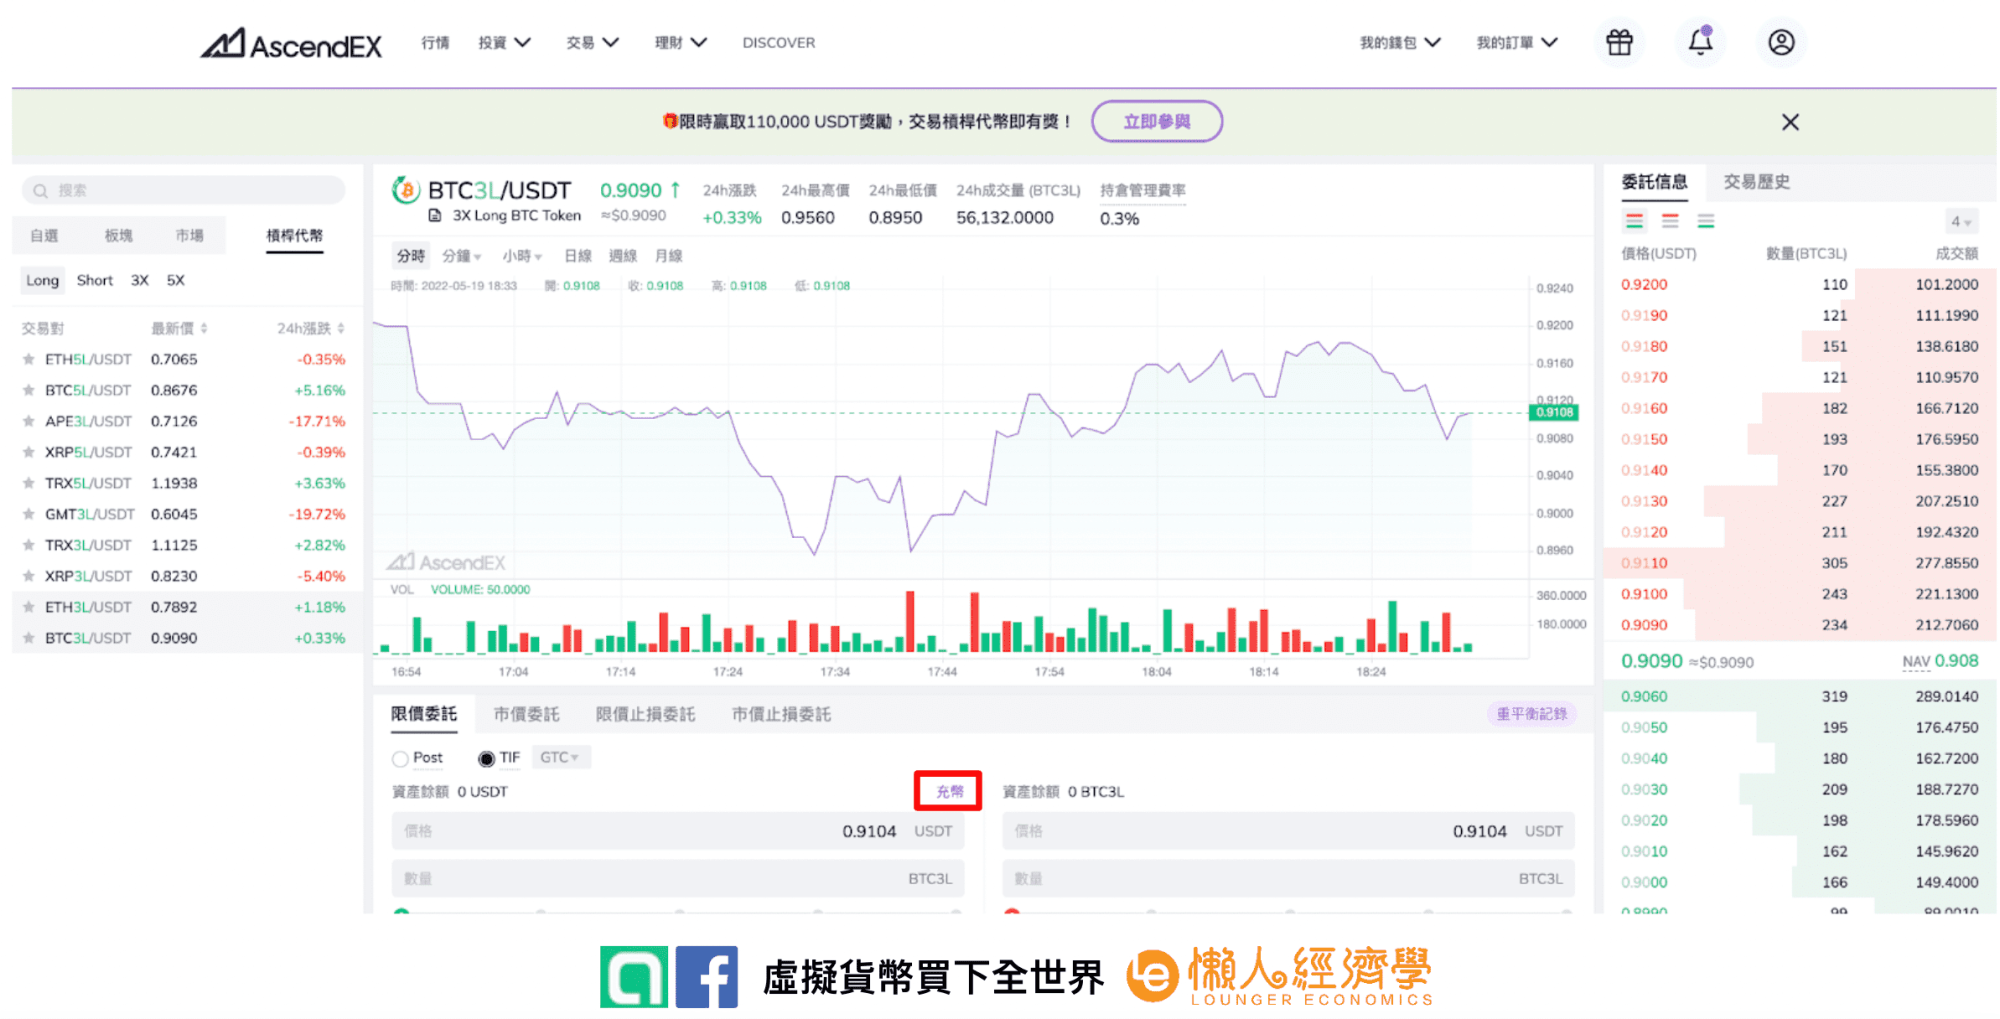
Task: Select the Post radio option
Action: [x=400, y=759]
